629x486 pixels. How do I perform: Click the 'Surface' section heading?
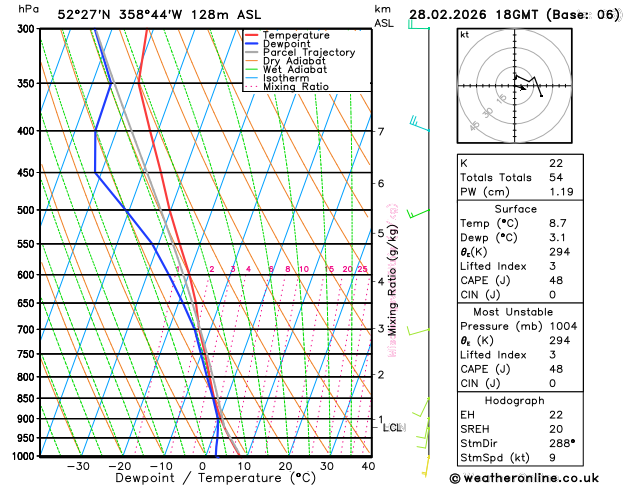pyautogui.click(x=515, y=209)
